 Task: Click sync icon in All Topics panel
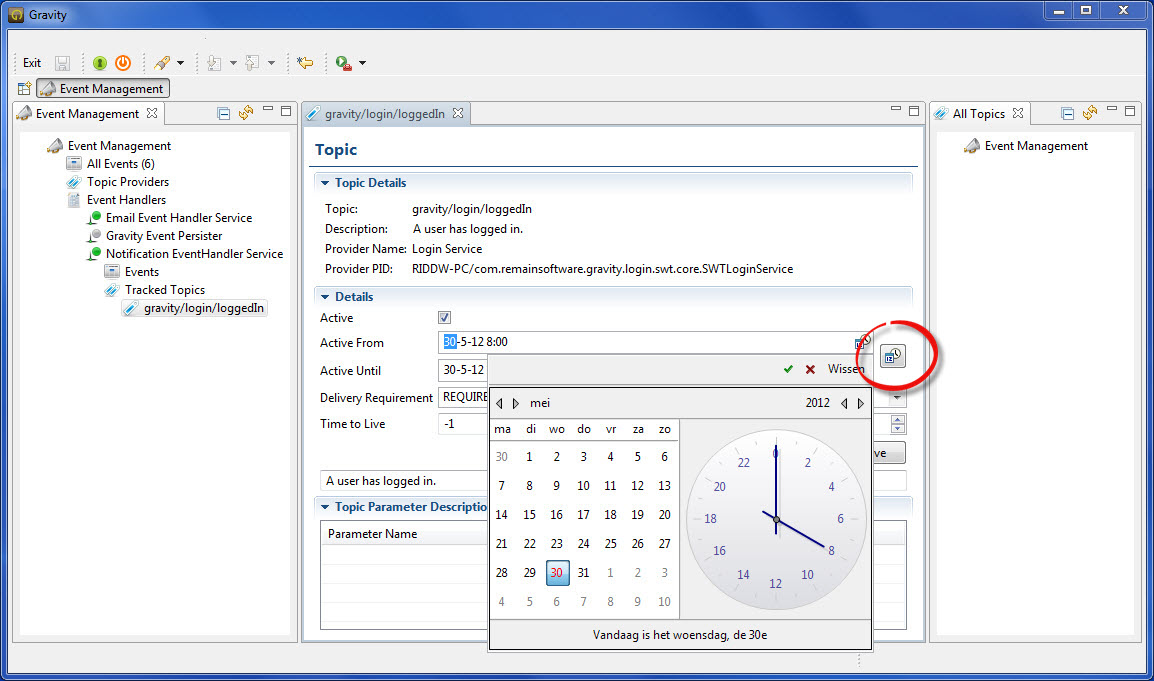tap(1090, 113)
